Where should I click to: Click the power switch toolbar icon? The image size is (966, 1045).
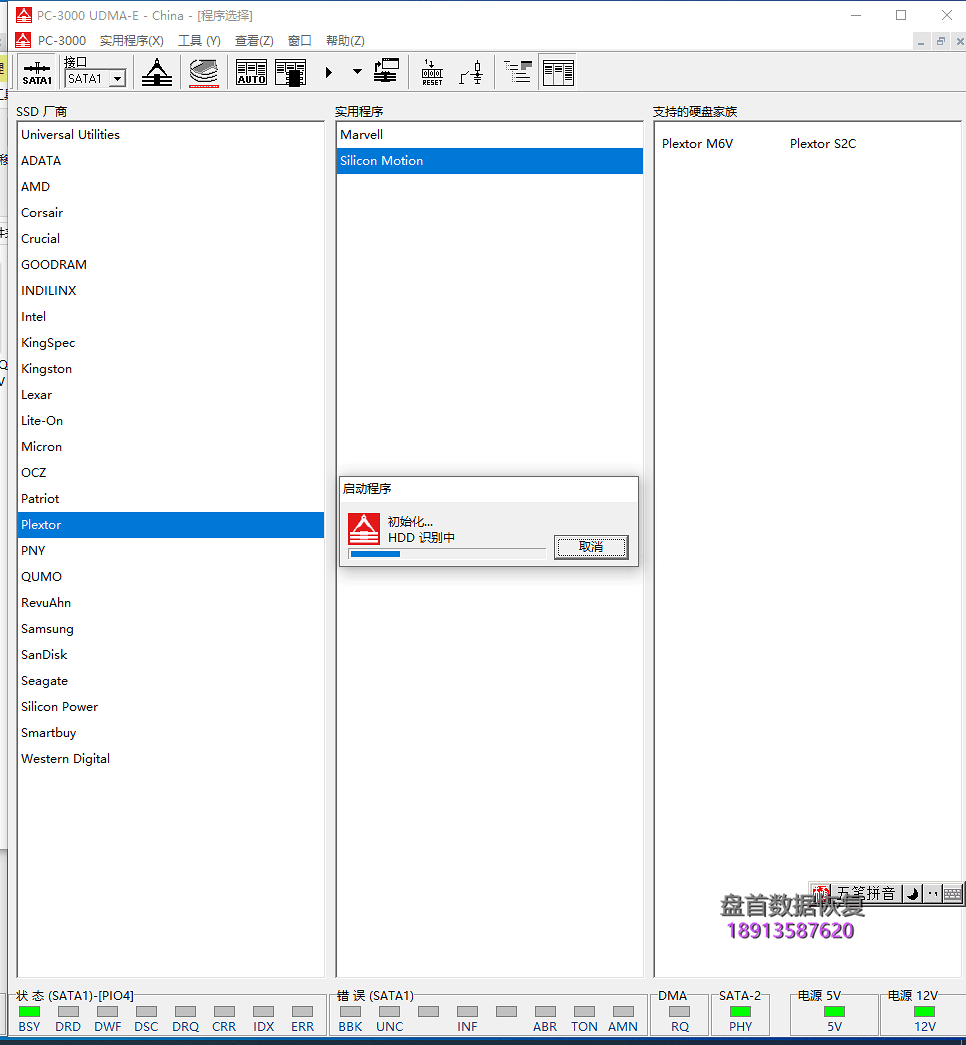click(x=471, y=72)
